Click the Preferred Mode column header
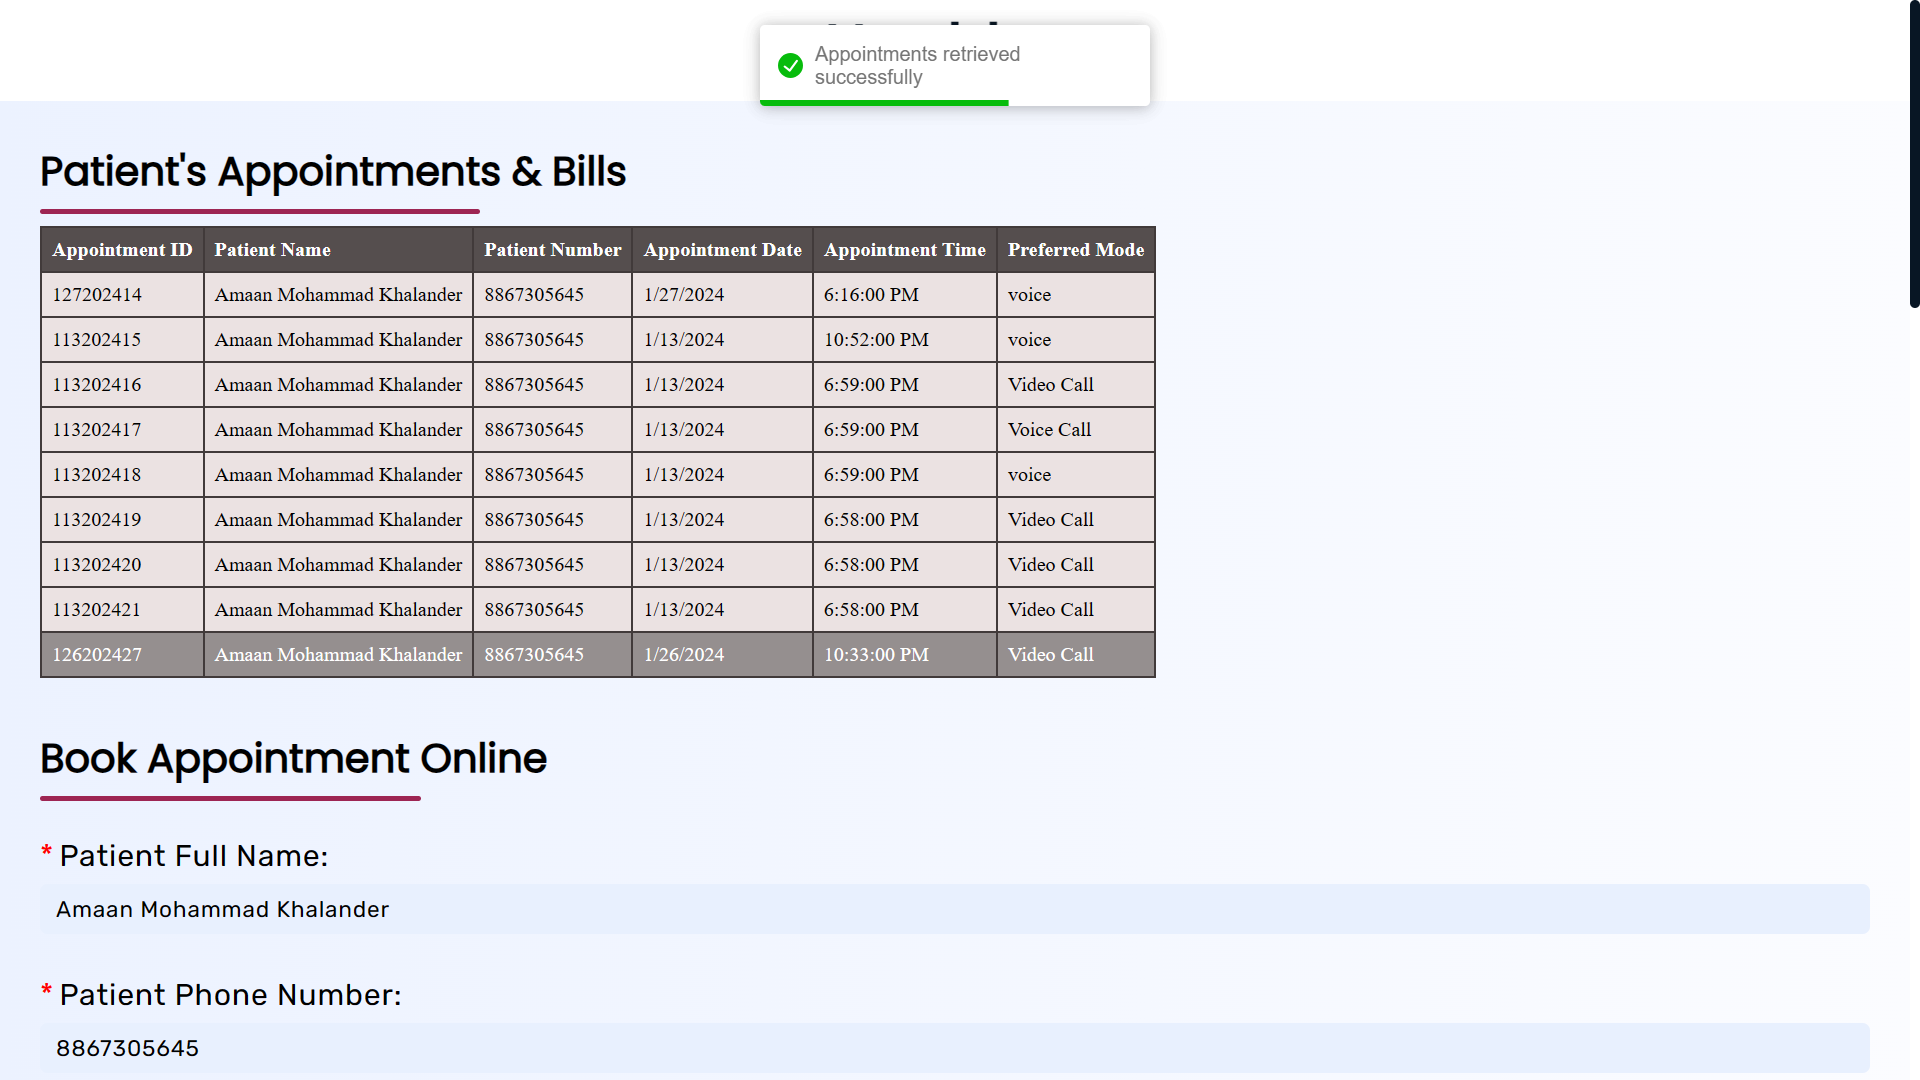The image size is (1920, 1080). click(x=1075, y=250)
